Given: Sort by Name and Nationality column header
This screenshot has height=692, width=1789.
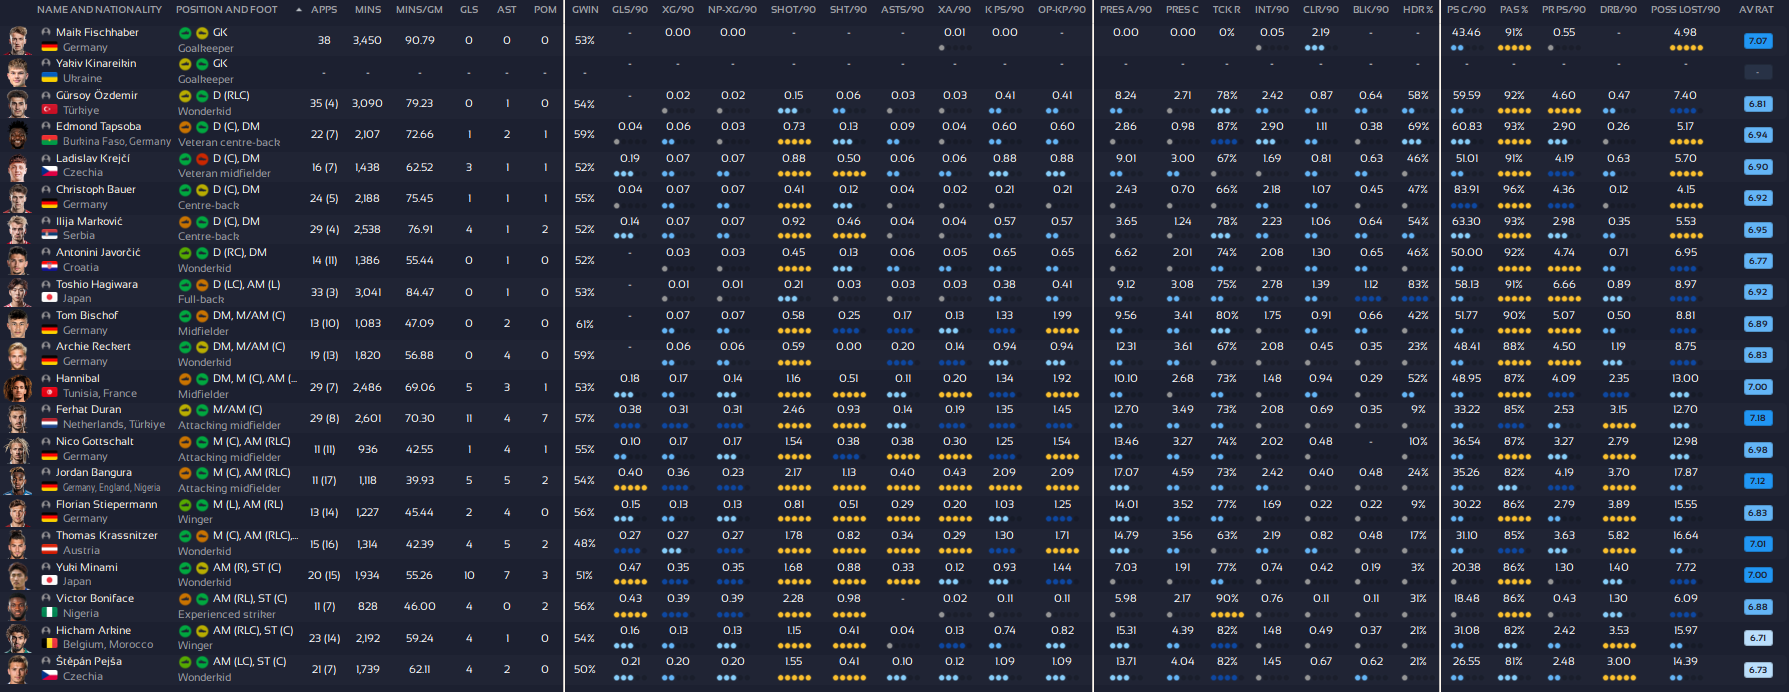Looking at the screenshot, I should 99,10.
